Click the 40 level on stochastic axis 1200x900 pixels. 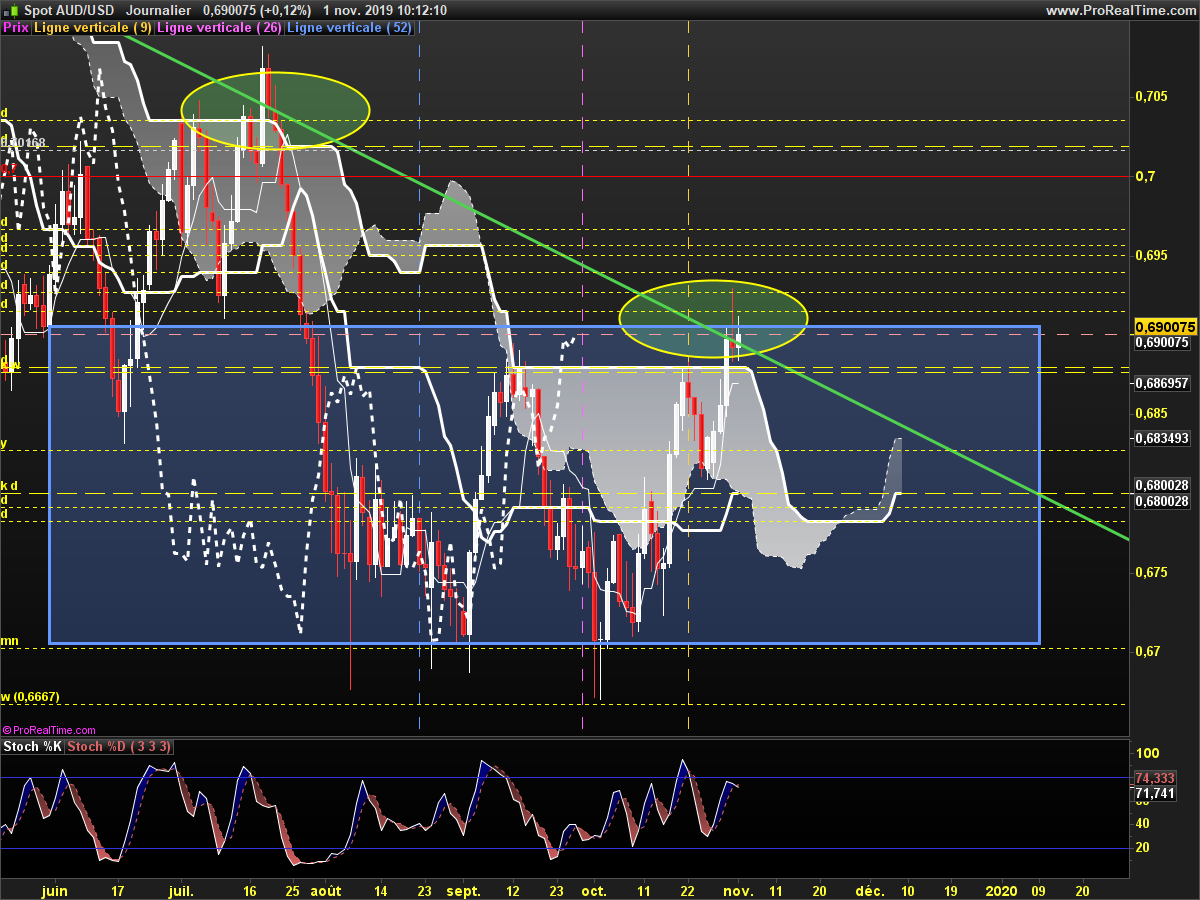click(x=1144, y=823)
